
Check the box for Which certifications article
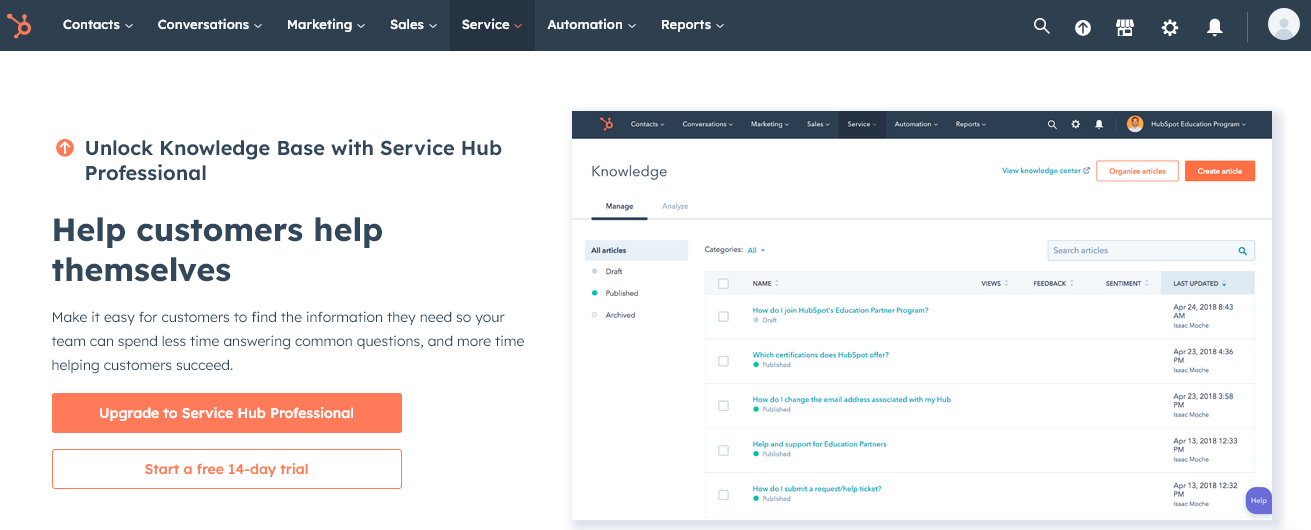[x=723, y=361]
